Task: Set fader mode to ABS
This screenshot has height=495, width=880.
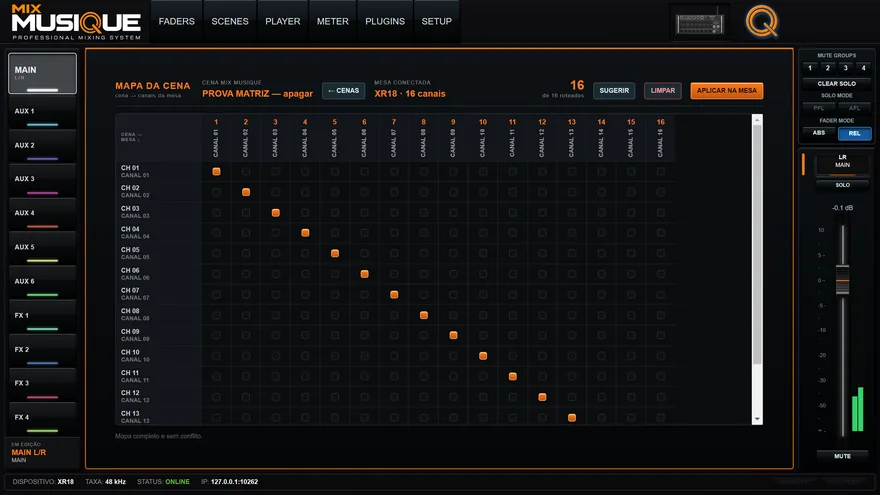Action: coord(819,133)
